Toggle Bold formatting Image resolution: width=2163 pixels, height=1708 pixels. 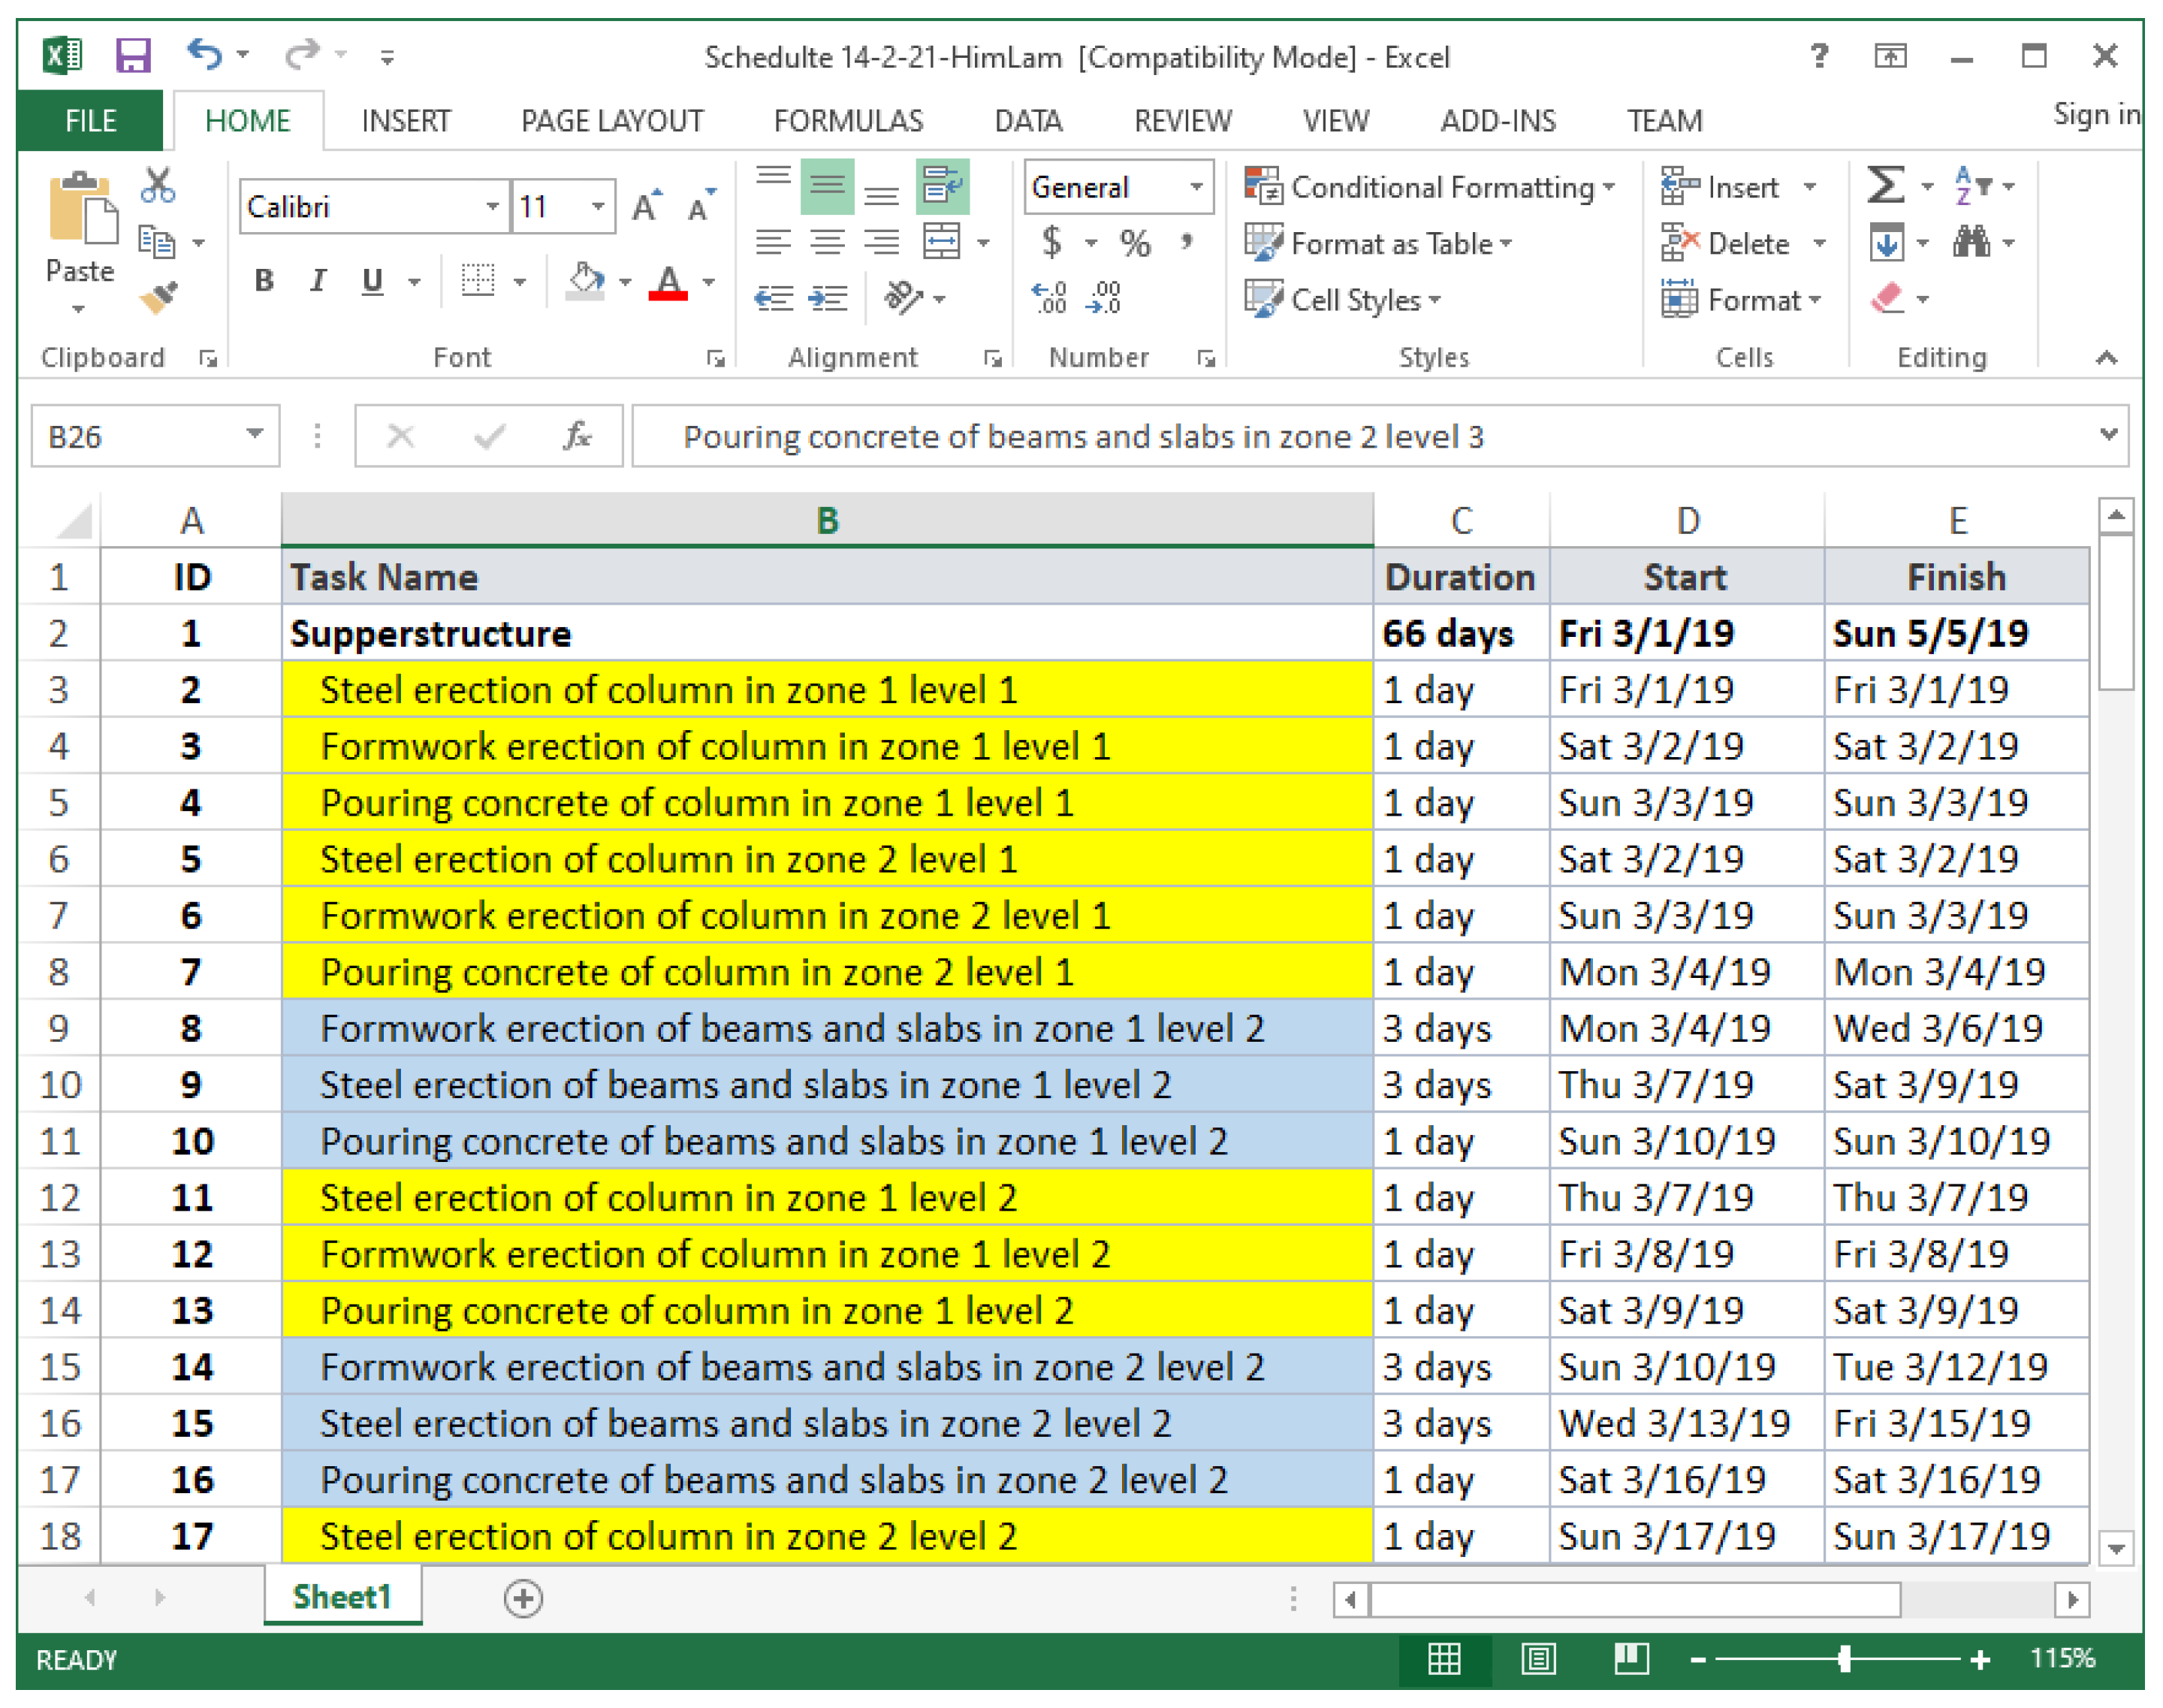264,281
